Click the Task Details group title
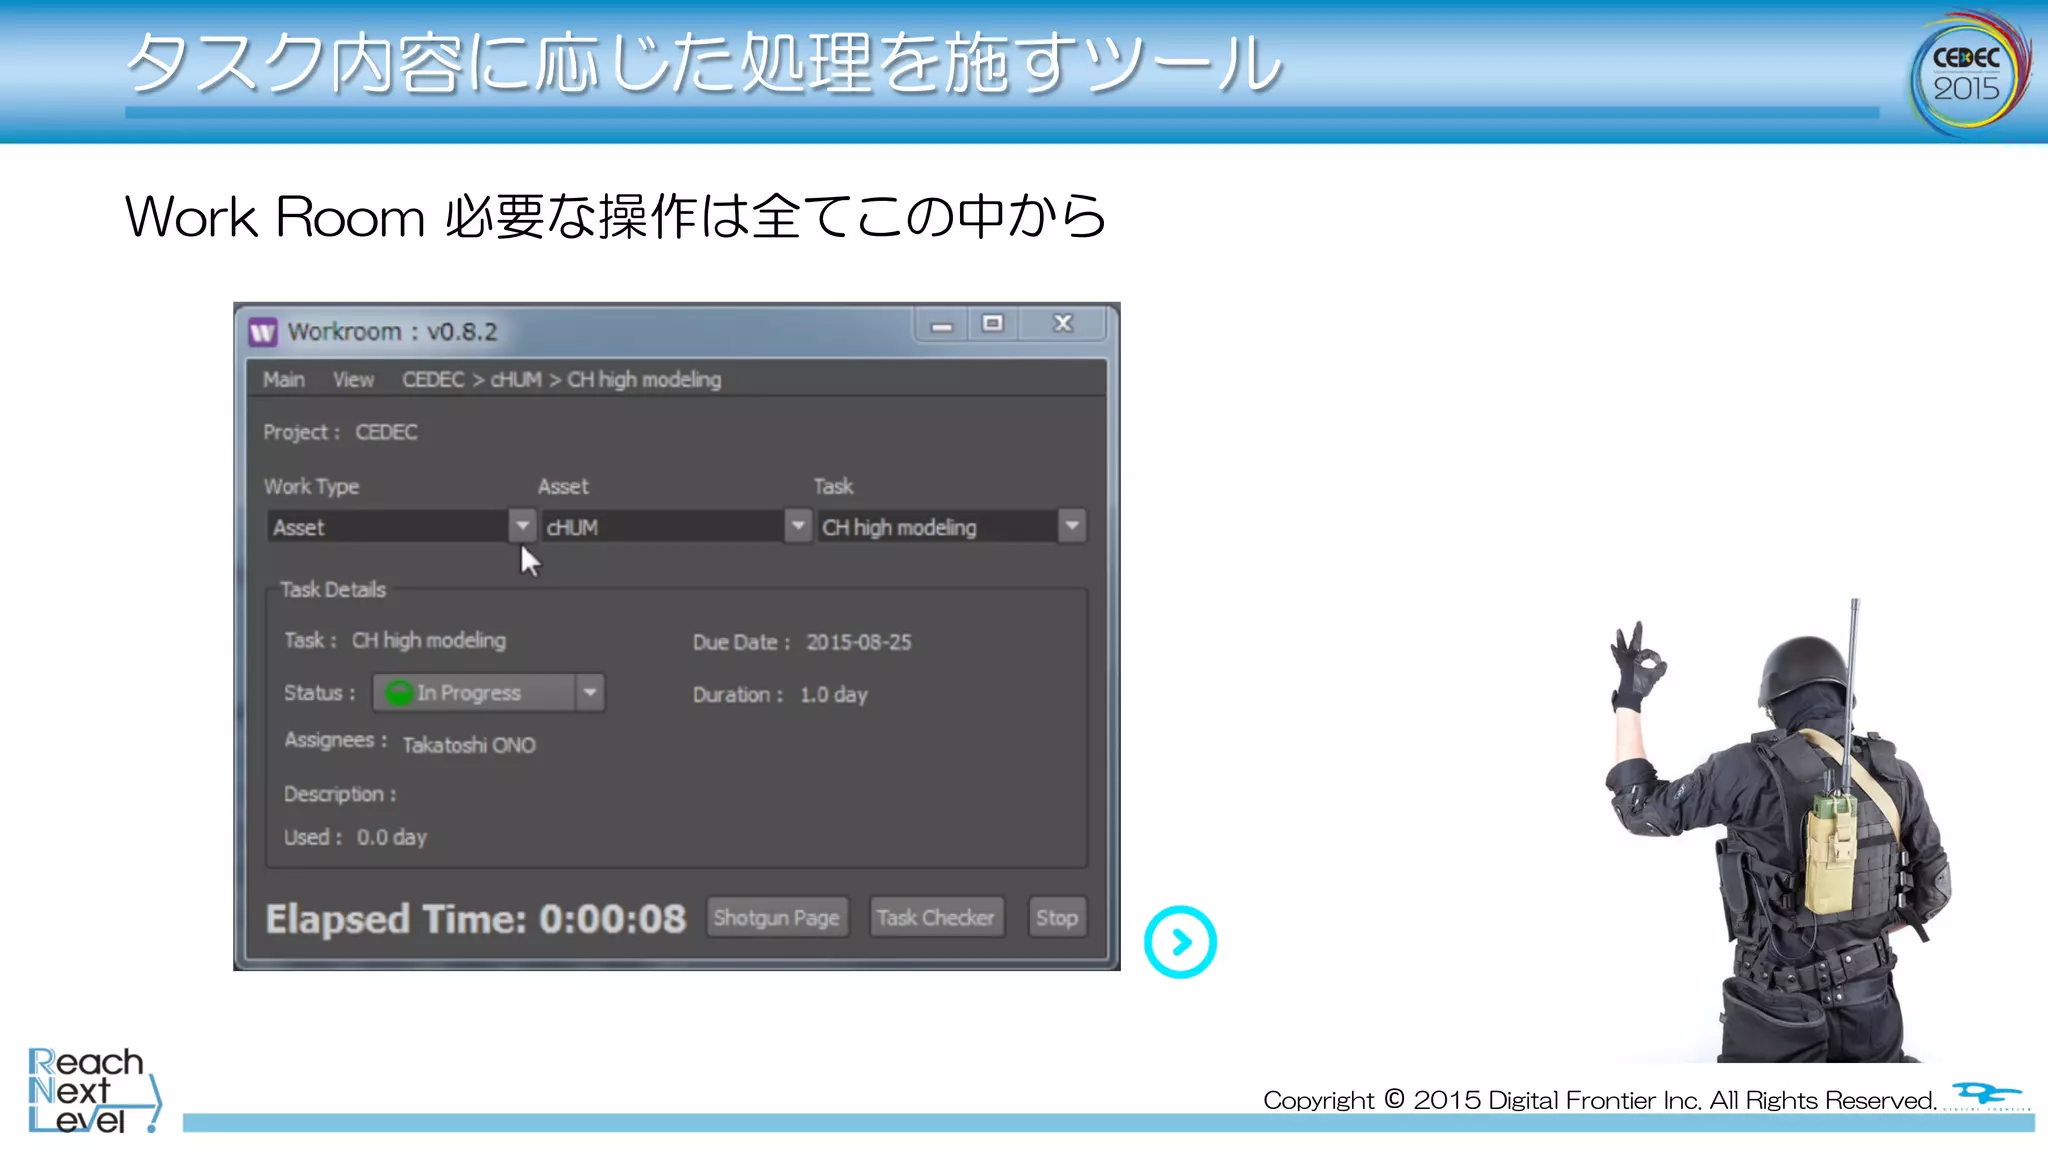This screenshot has height=1152, width=2048. click(333, 590)
